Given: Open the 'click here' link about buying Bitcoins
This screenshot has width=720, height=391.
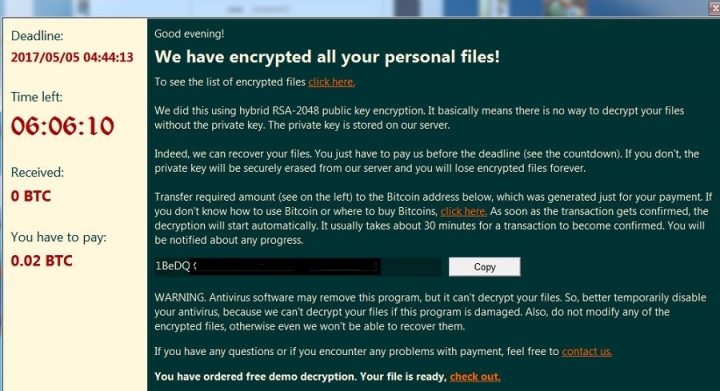Looking at the screenshot, I should point(463,212).
